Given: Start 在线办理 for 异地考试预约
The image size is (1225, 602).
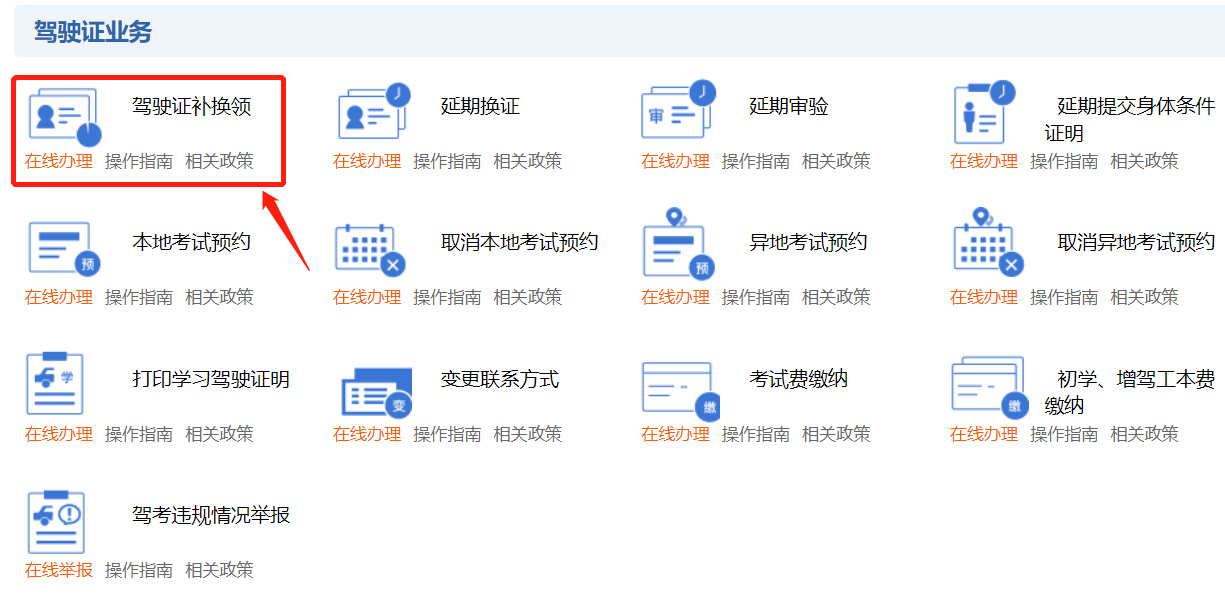Looking at the screenshot, I should point(676,297).
